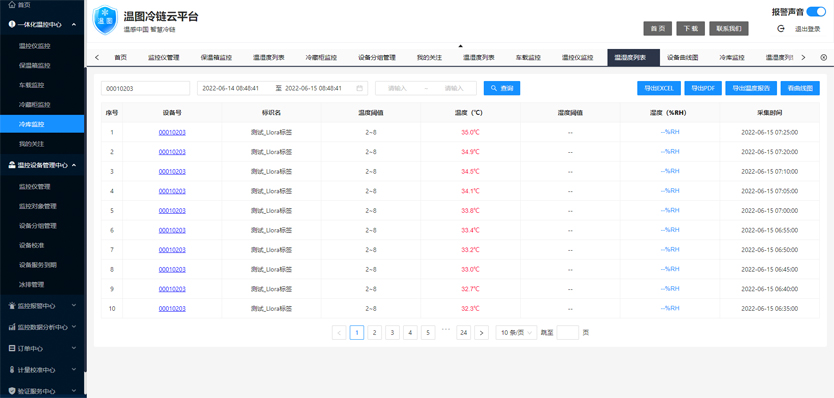The height and width of the screenshot is (398, 834).
Task: Click the device number field containing 00010203
Action: (x=145, y=88)
